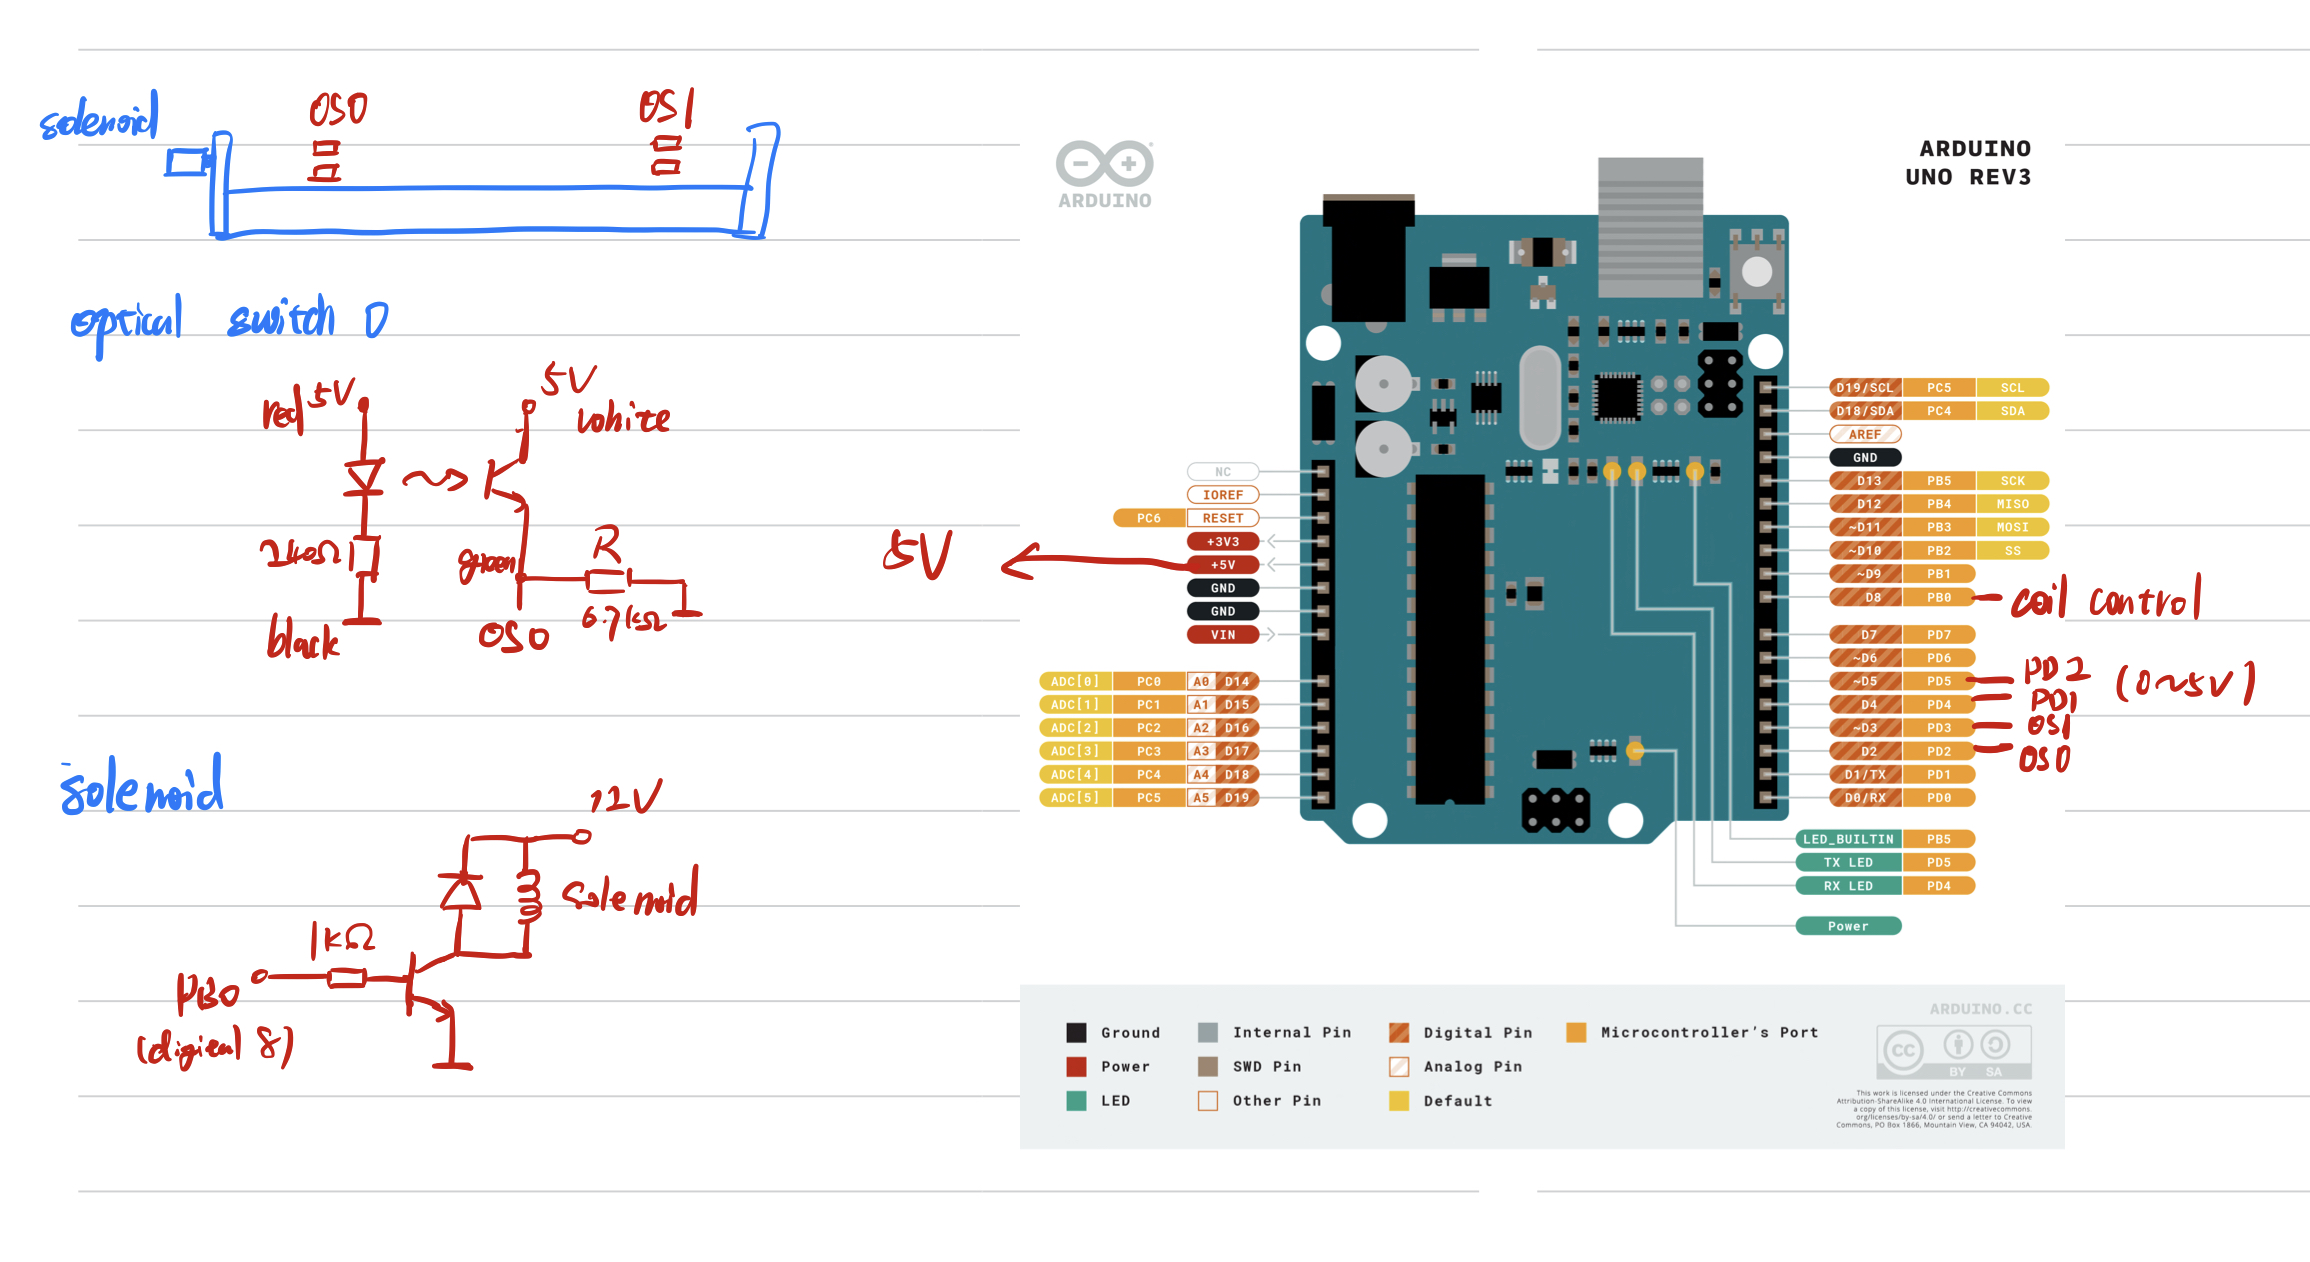Click the Microcontroller's Port legend entry
The height and width of the screenshot is (1262, 2310).
pos(1693,1033)
